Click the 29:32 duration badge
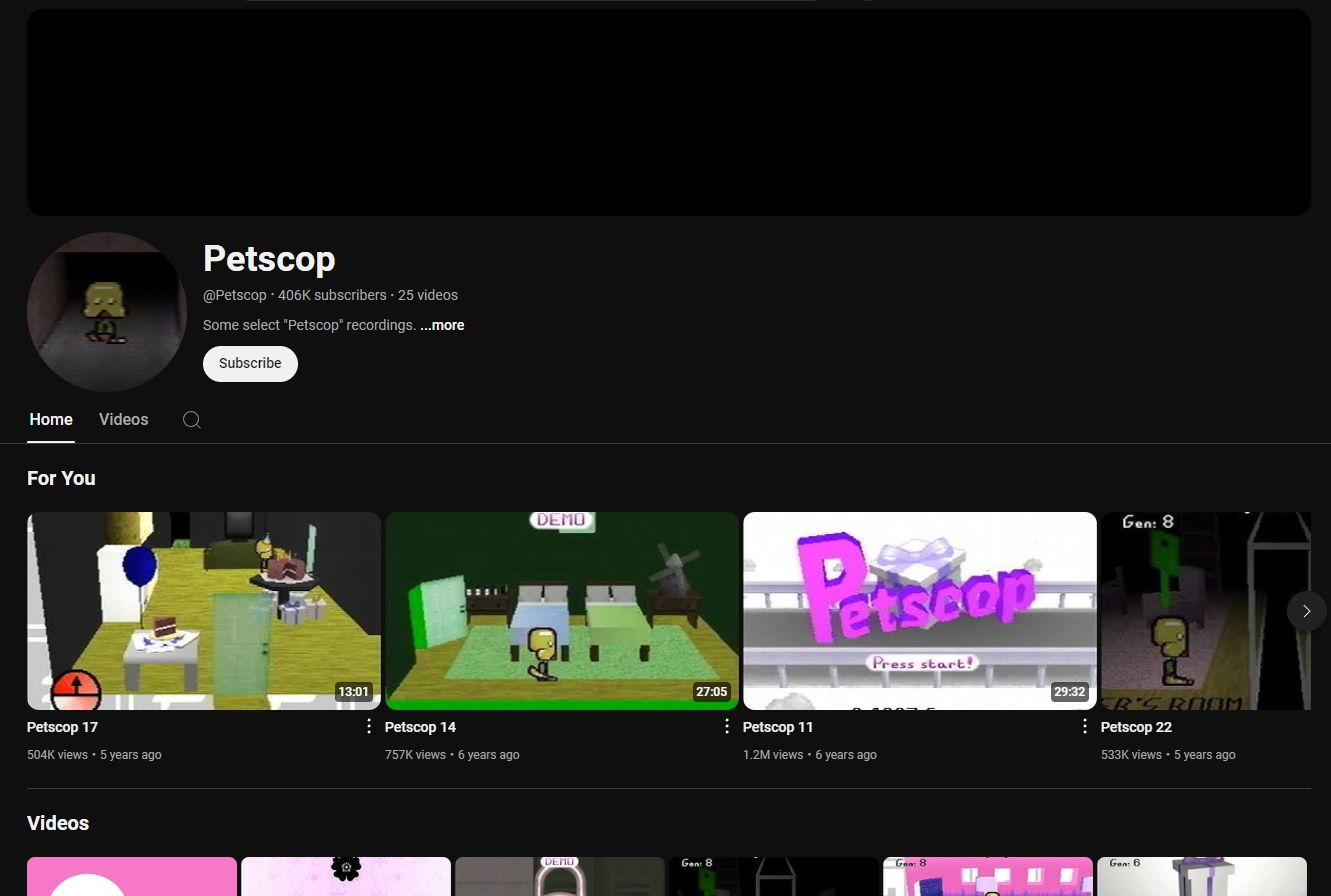The image size is (1331, 896). coord(1070,691)
